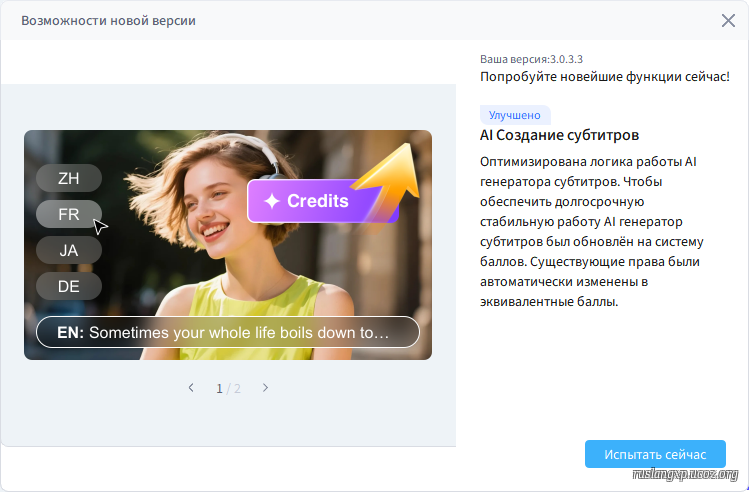
Task: Select the ZH language pill
Action: point(69,178)
